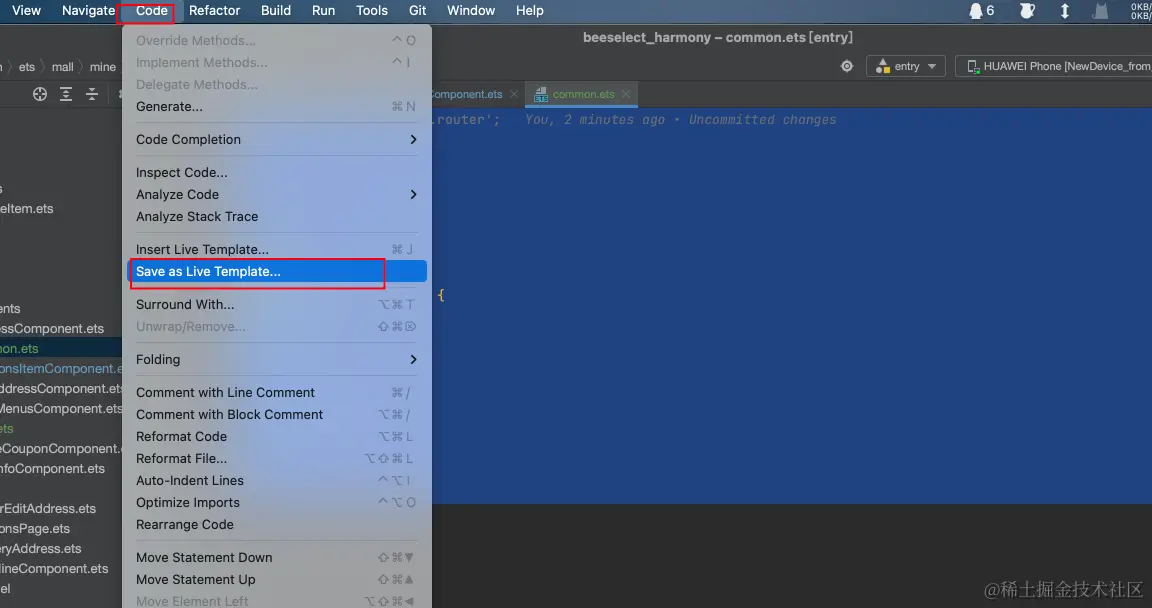Image resolution: width=1152 pixels, height=608 pixels.
Task: Expand the Code Completion submenu
Action: tap(276, 140)
